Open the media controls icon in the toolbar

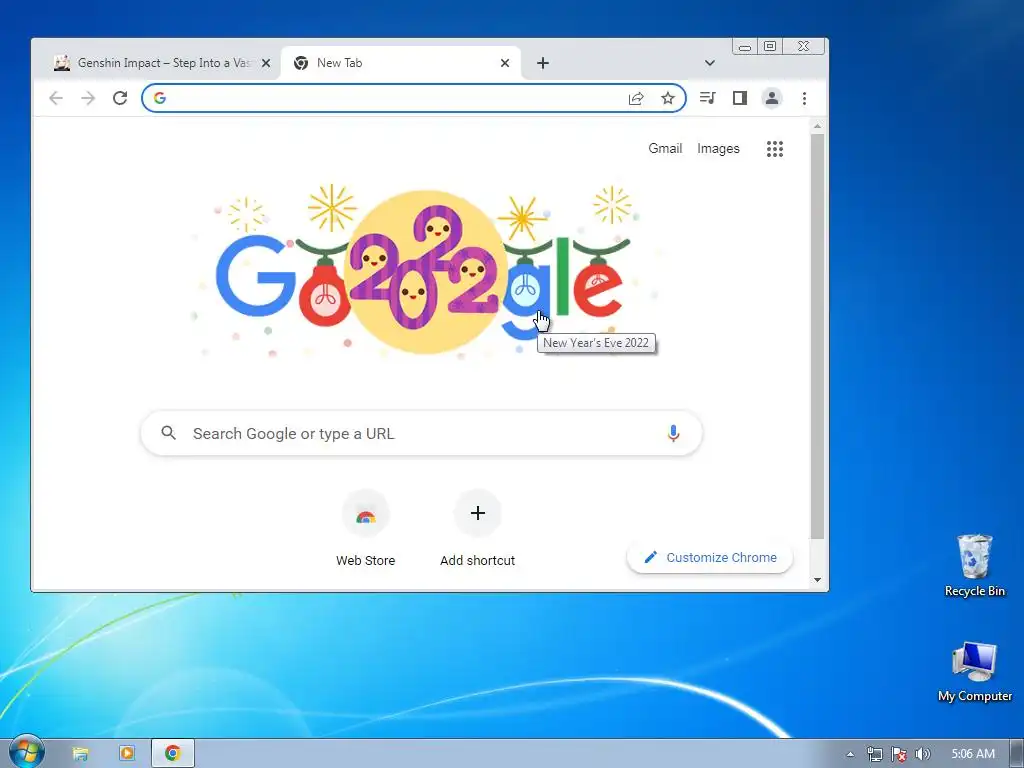[x=707, y=98]
